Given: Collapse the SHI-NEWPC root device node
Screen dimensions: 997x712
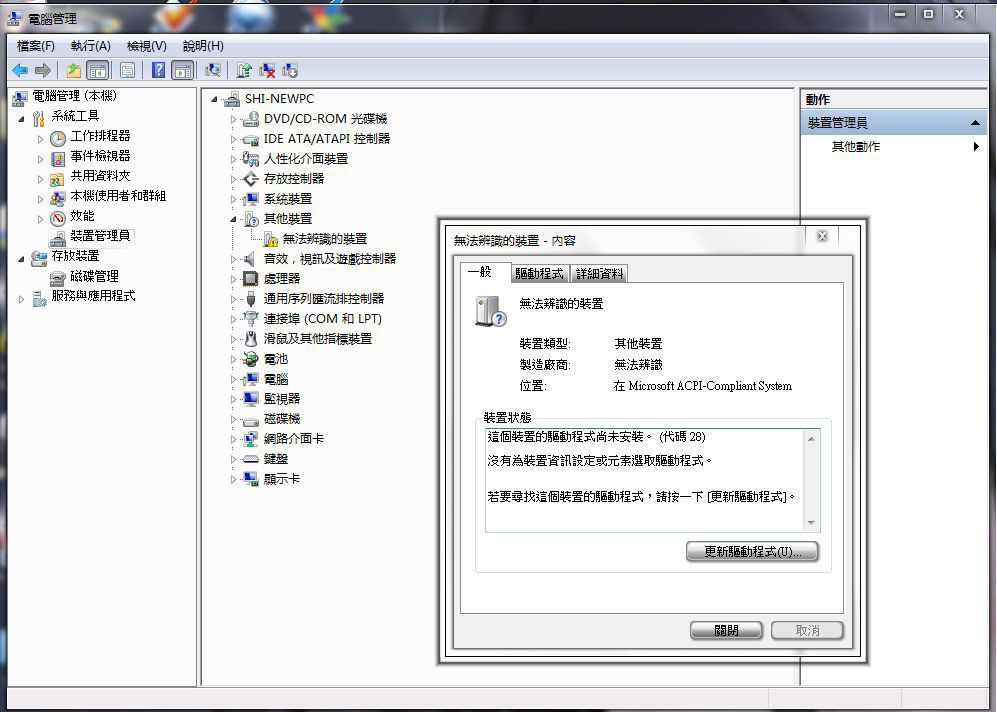Looking at the screenshot, I should click(x=214, y=99).
